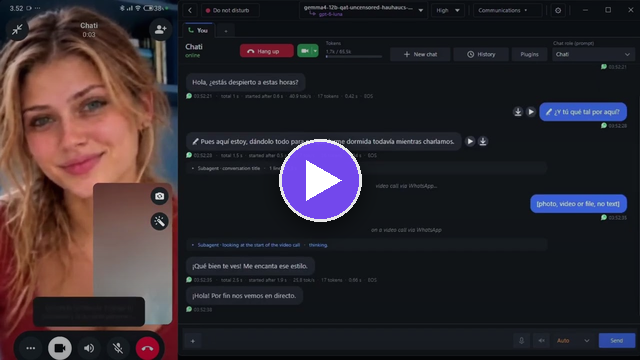The width and height of the screenshot is (640, 360).
Task: Click the tokens usage progress bar
Action: (353, 57)
